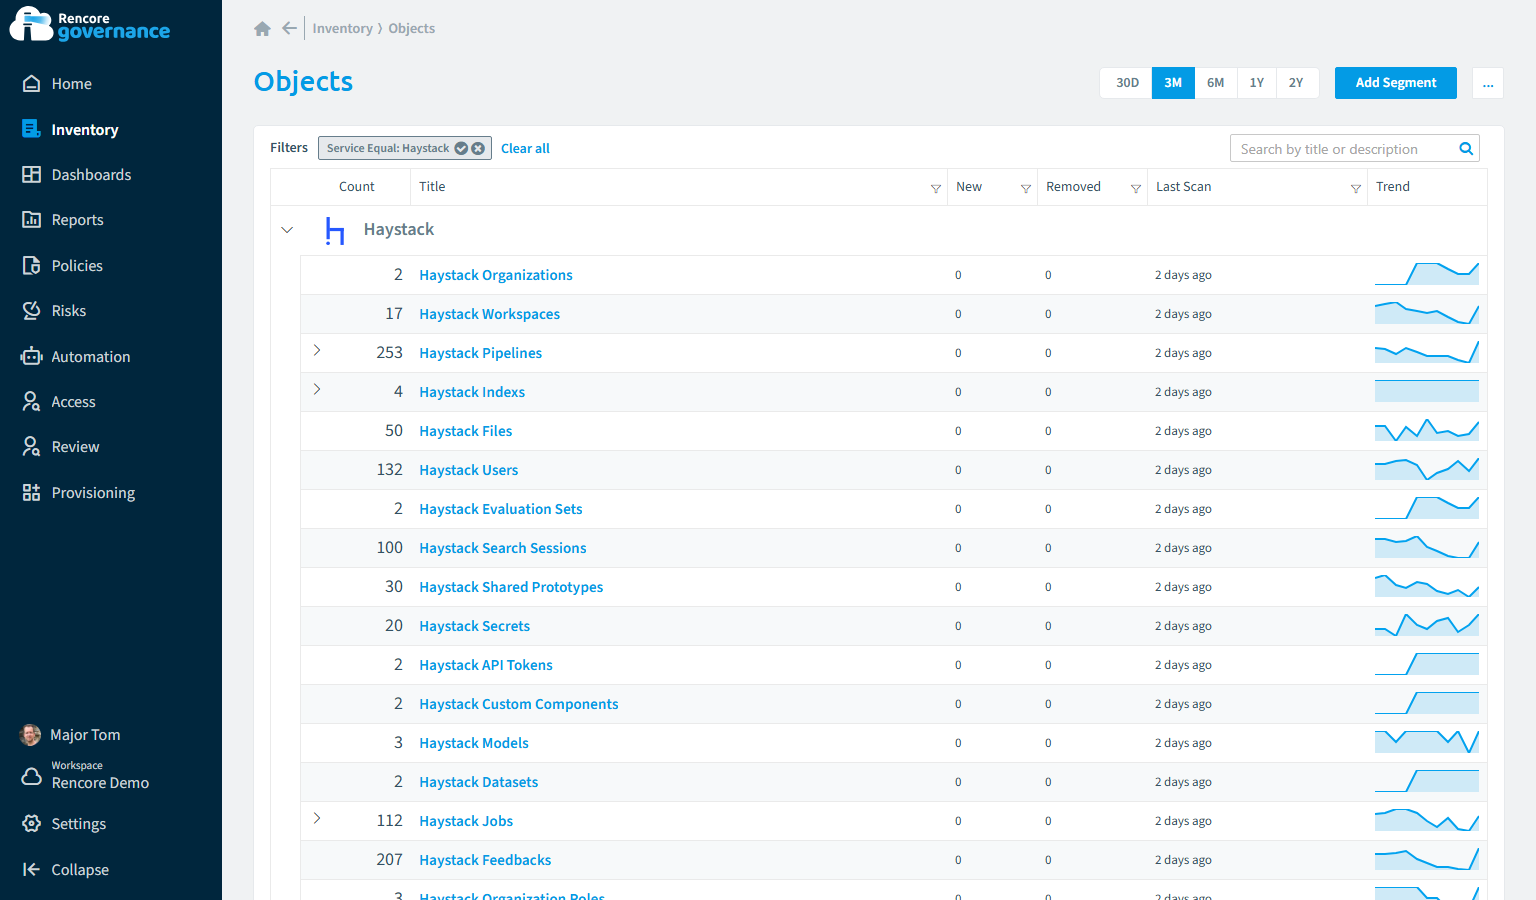Screen dimensions: 1536x900
Task: Click the Haystack Files trend sparkline
Action: [1427, 430]
